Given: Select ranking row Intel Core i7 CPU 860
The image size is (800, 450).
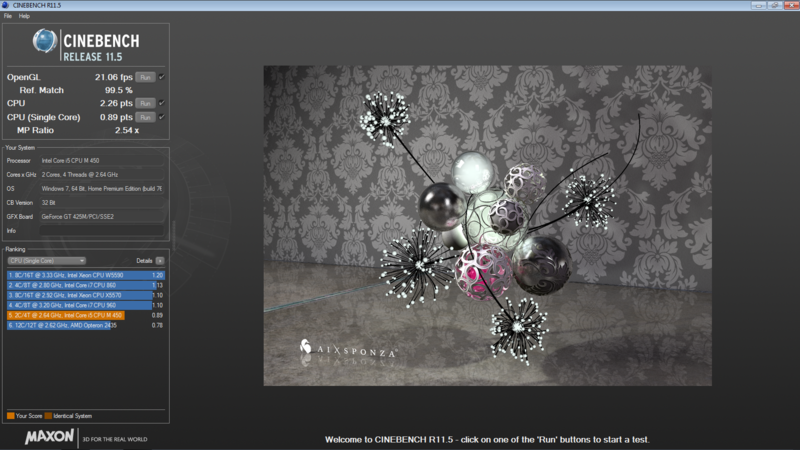Looking at the screenshot, I should click(x=86, y=285).
